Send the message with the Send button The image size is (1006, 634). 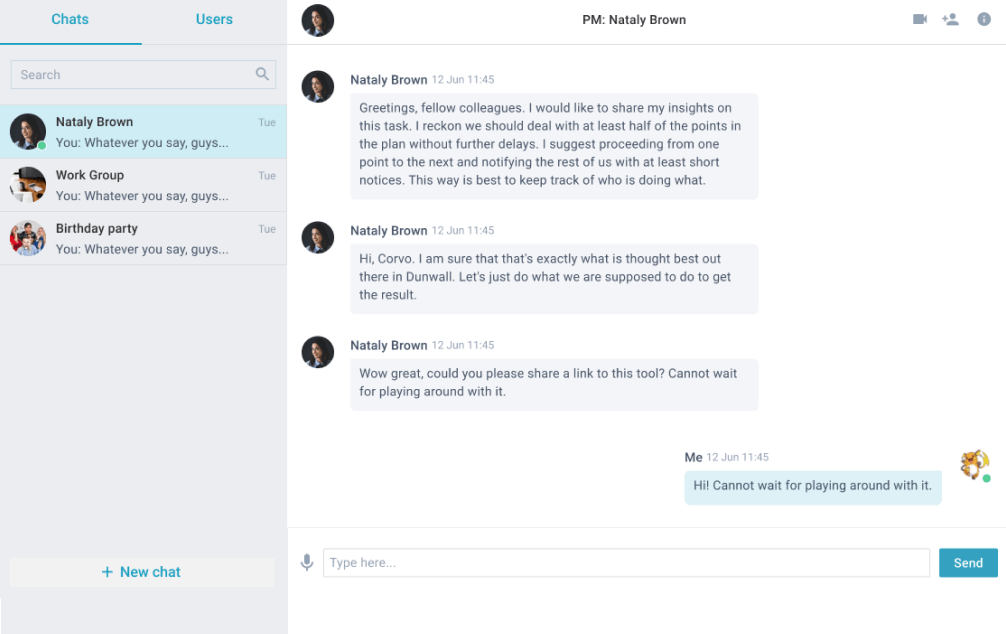968,563
